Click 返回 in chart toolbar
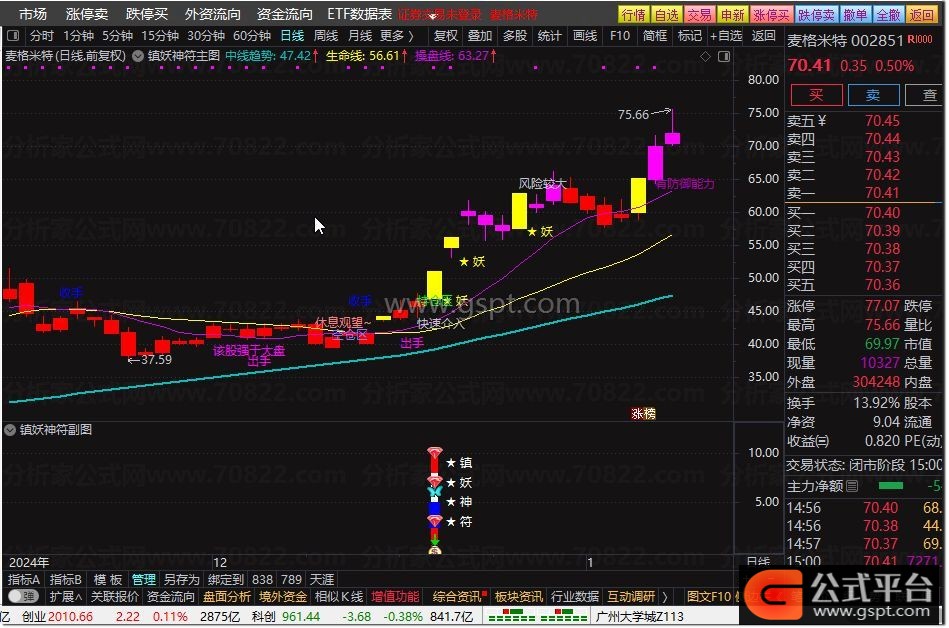 tap(764, 36)
